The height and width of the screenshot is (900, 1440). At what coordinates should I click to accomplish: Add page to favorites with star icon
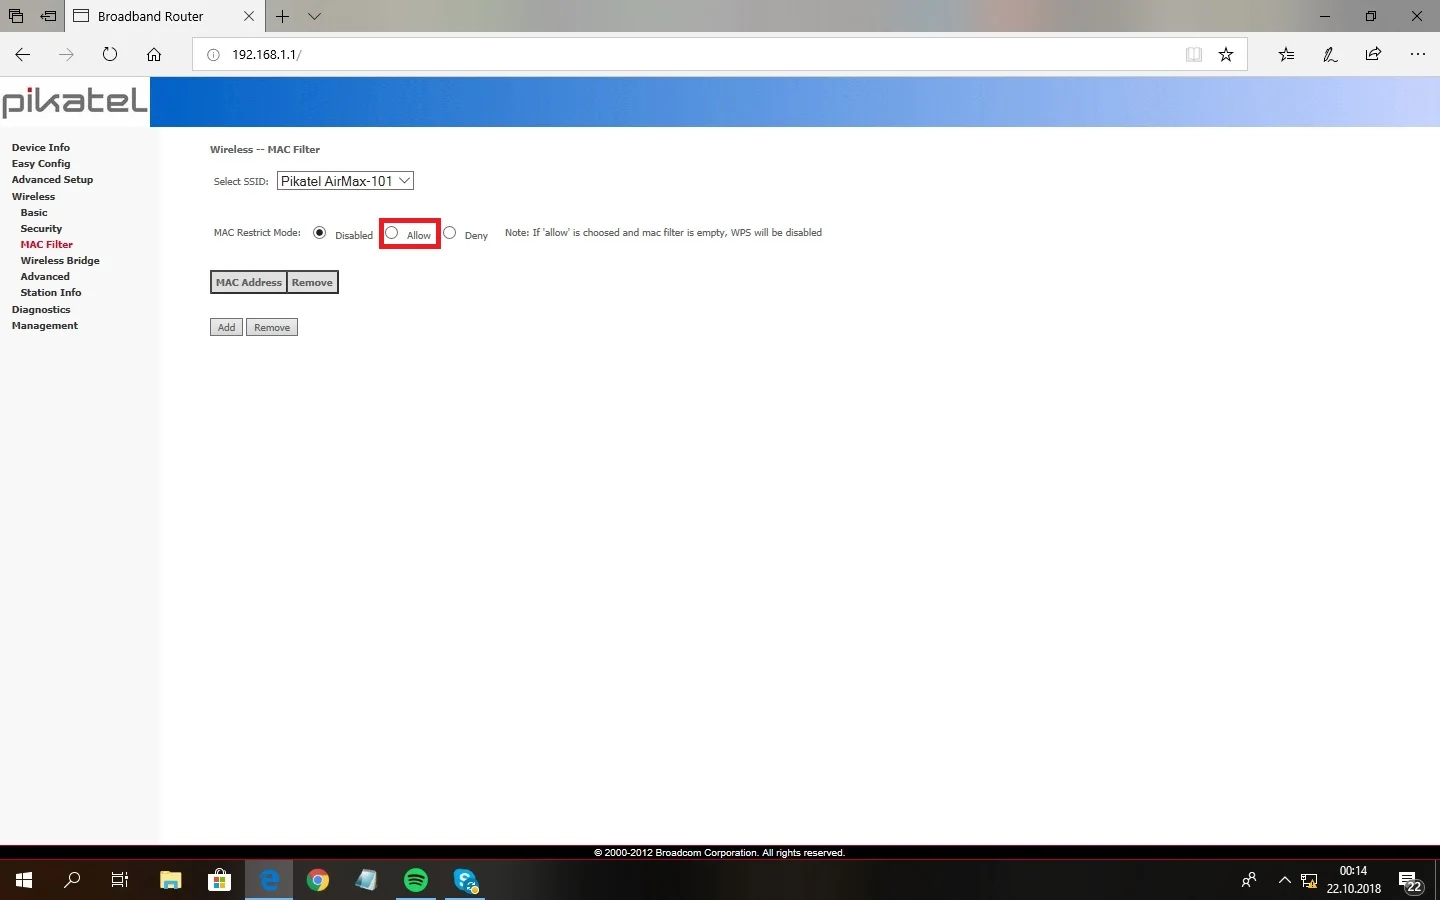pyautogui.click(x=1226, y=55)
